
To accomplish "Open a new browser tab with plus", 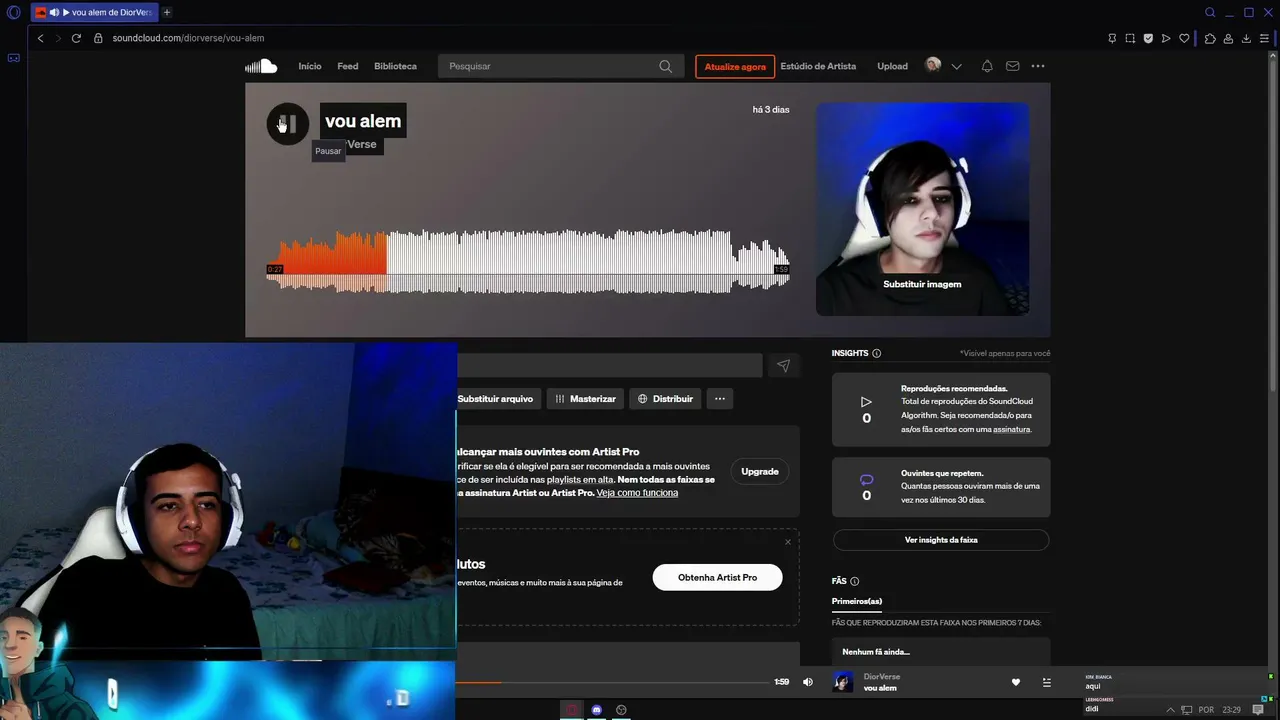I will pyautogui.click(x=167, y=12).
